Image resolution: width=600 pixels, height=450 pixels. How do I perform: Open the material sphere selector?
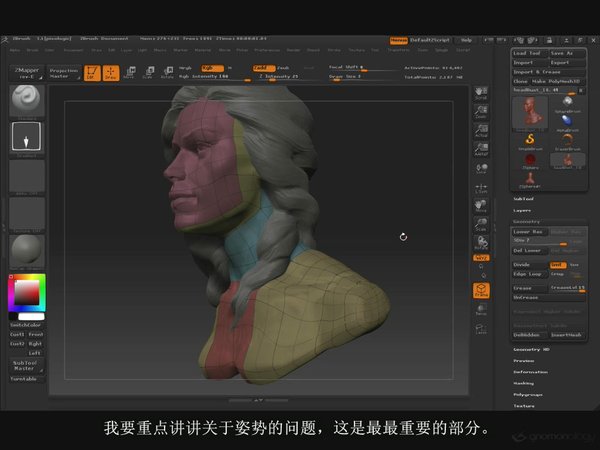tap(26, 250)
